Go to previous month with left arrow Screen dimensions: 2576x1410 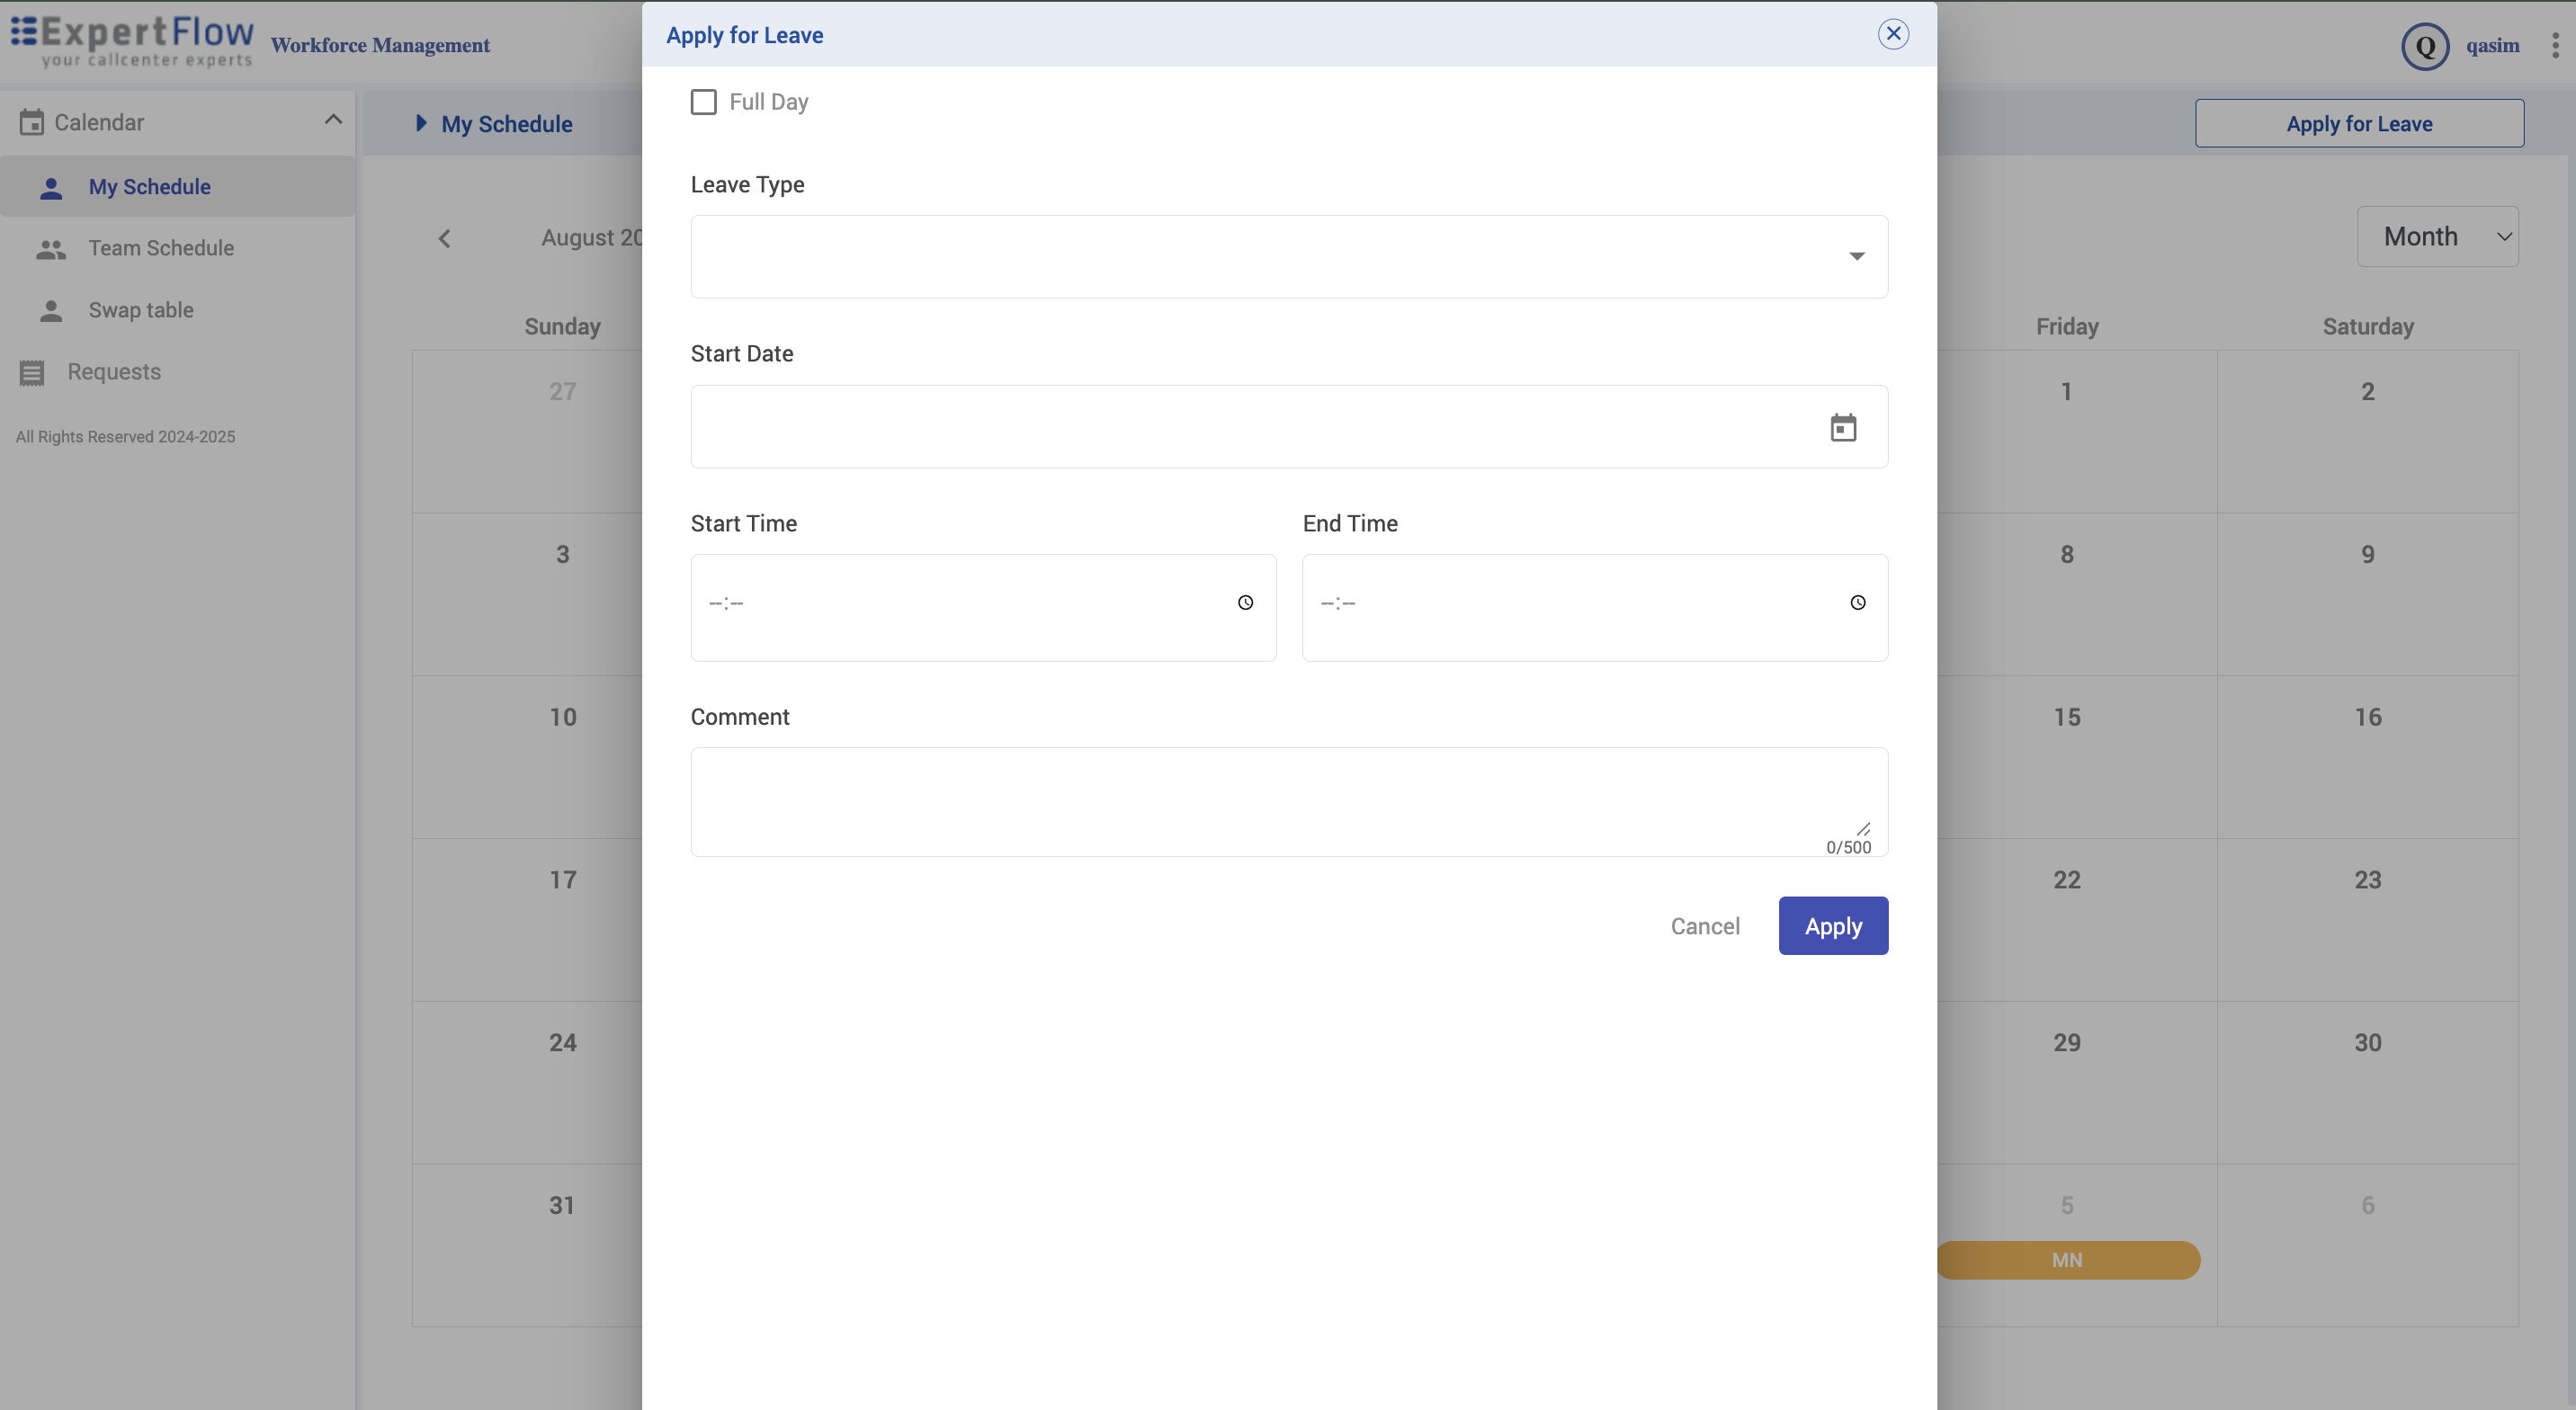click(x=445, y=238)
